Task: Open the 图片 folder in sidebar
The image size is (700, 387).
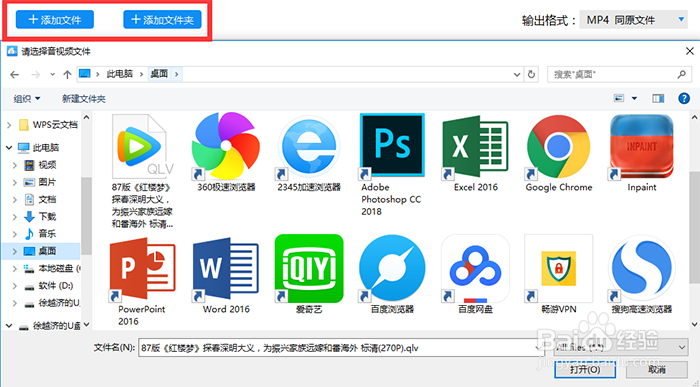Action: (x=40, y=182)
